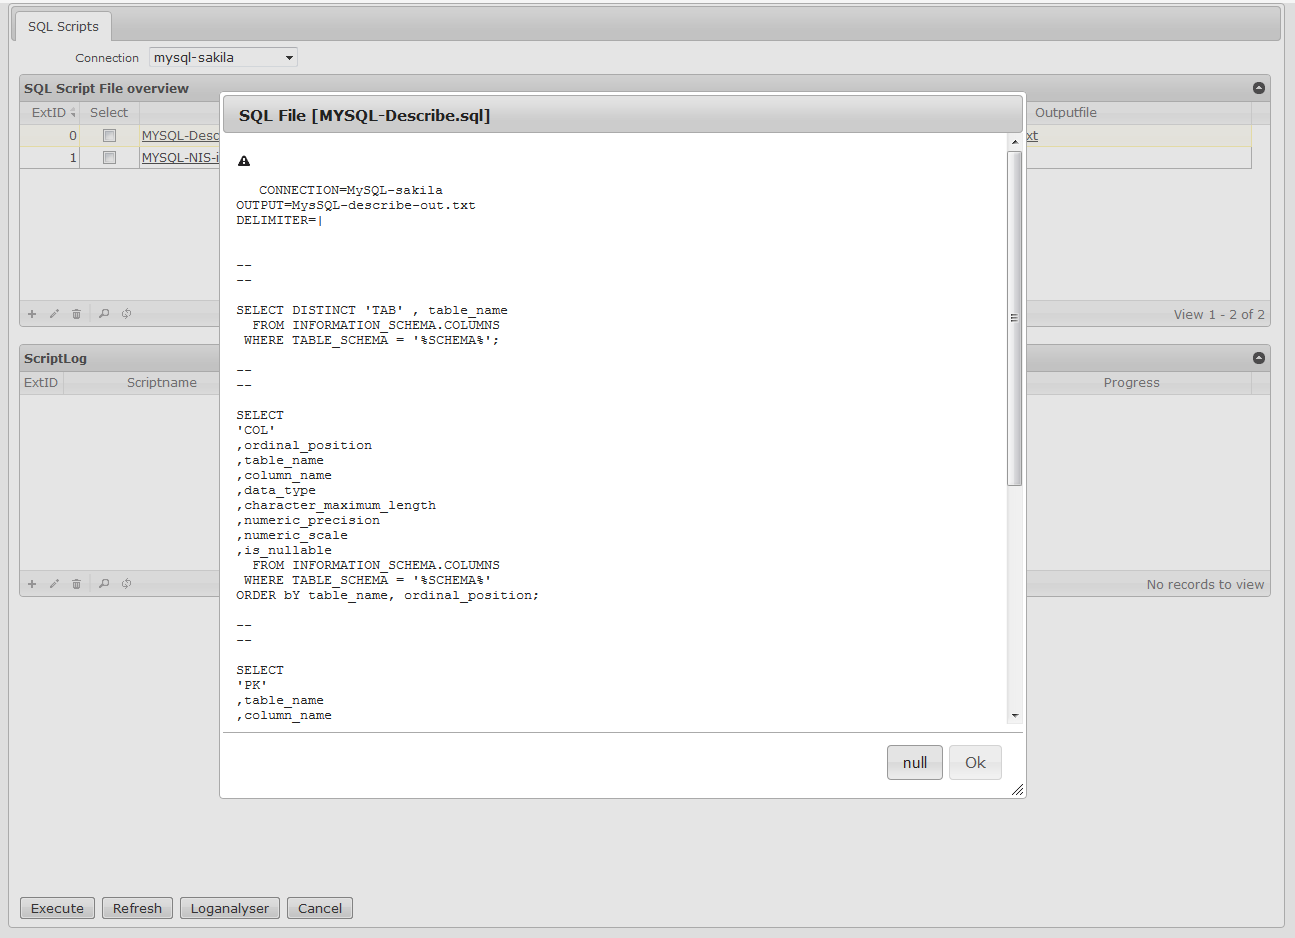The image size is (1295, 938).
Task: Check the Select checkbox for ExtID 1
Action: tap(109, 158)
